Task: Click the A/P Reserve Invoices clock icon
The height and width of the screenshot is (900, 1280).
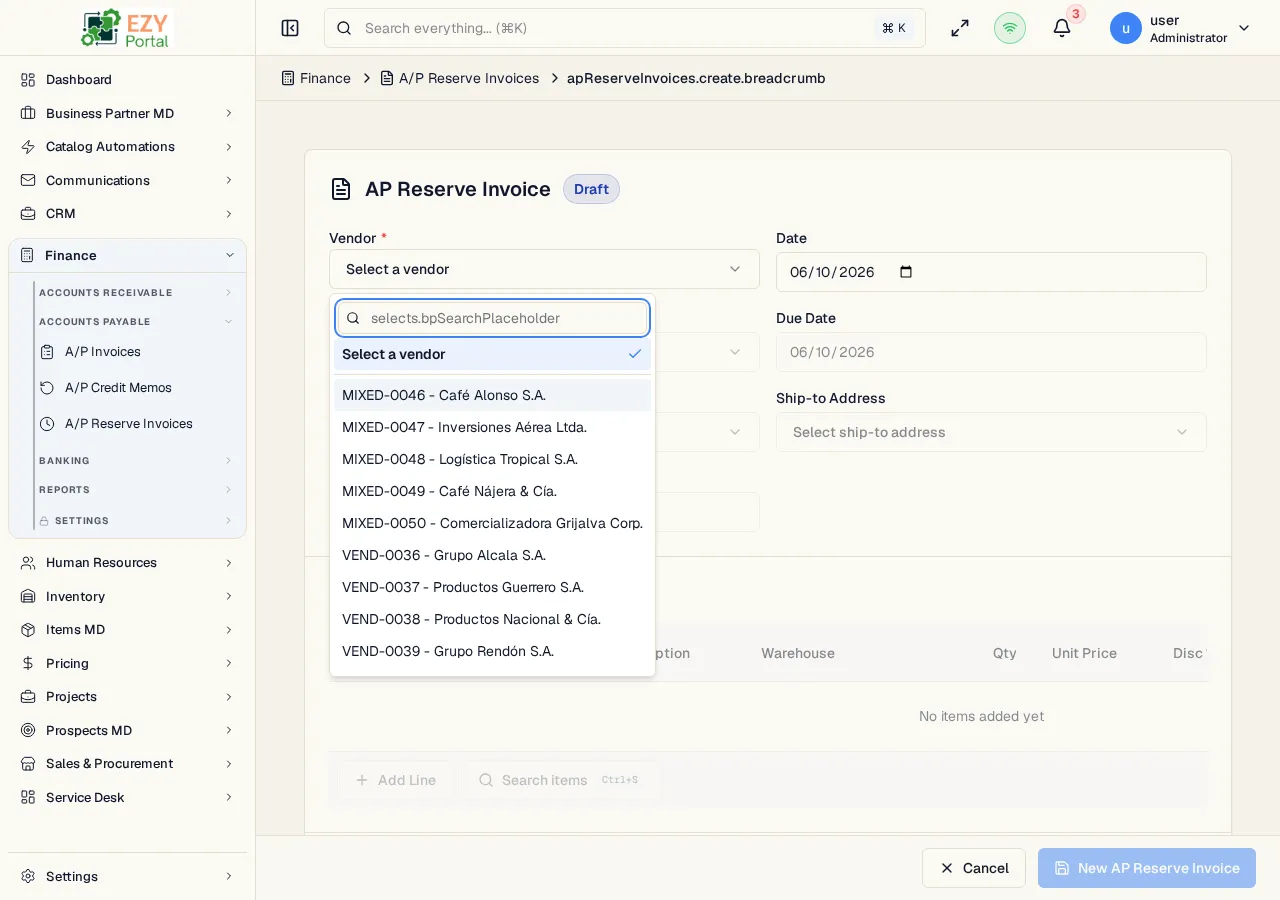Action: click(x=47, y=423)
